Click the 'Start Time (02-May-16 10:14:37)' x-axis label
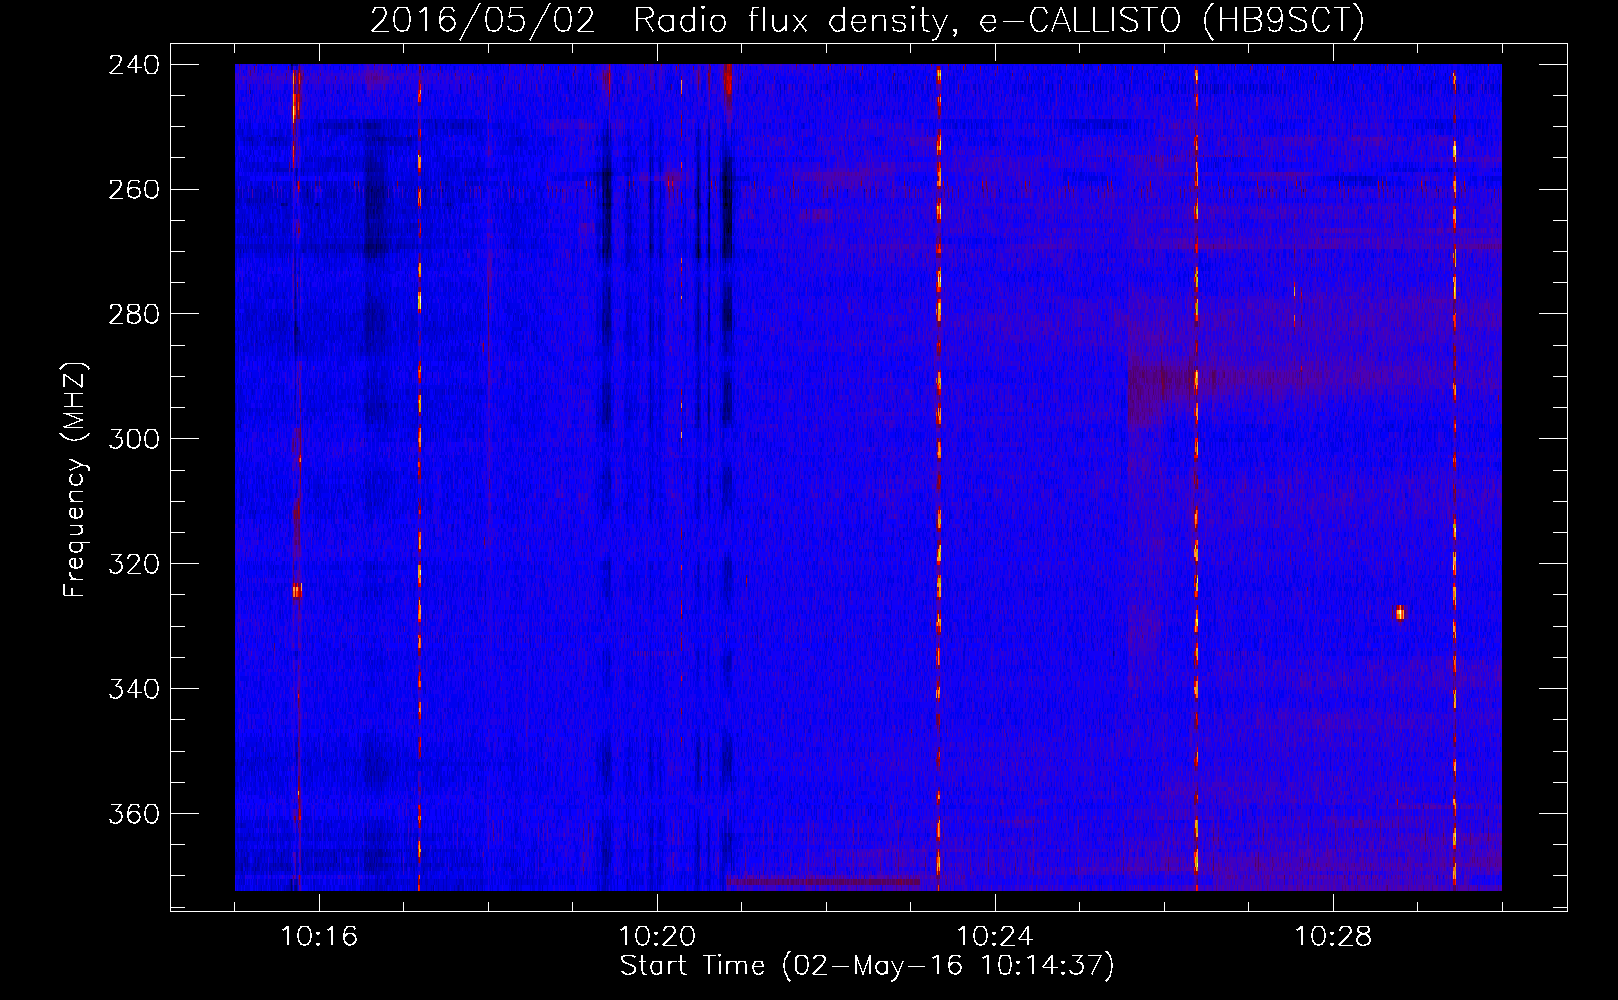The image size is (1618, 1000). click(867, 966)
